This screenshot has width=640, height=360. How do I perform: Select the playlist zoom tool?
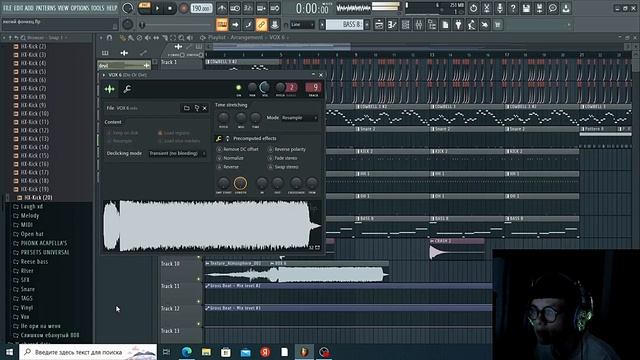pyautogui.click(x=182, y=38)
